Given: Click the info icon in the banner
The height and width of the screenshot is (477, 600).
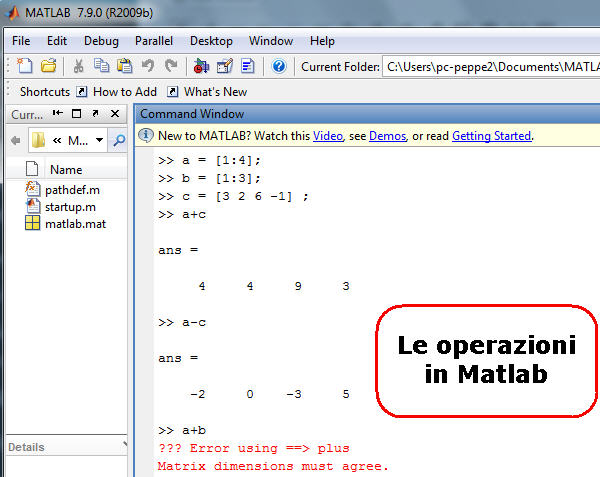Looking at the screenshot, I should pyautogui.click(x=145, y=135).
